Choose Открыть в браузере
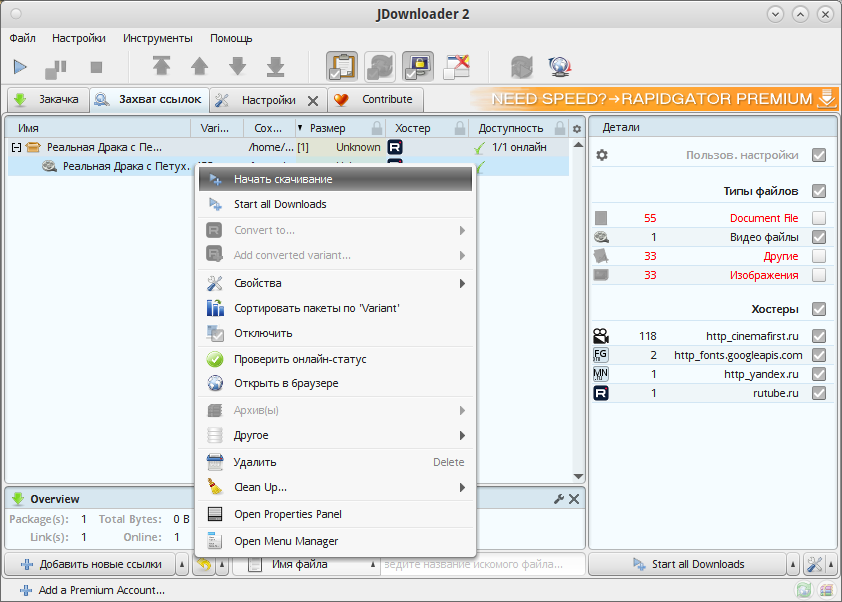This screenshot has width=842, height=602. point(335,383)
